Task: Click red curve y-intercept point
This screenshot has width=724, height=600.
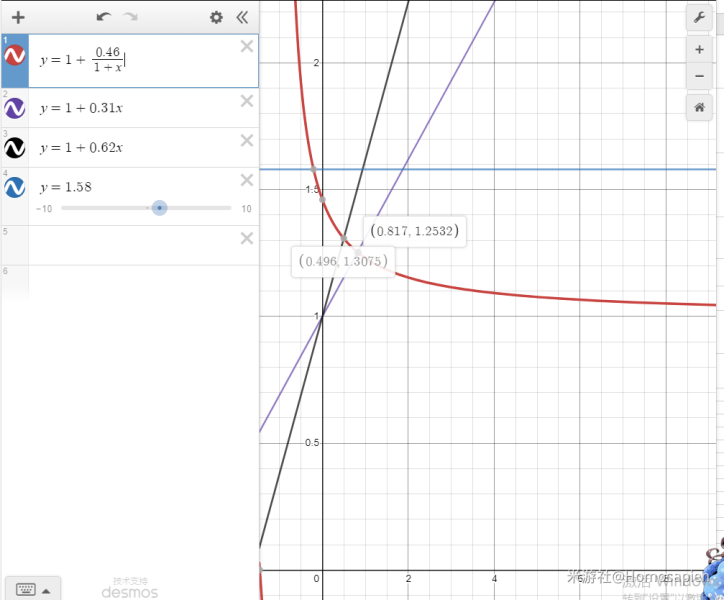Action: pos(322,200)
